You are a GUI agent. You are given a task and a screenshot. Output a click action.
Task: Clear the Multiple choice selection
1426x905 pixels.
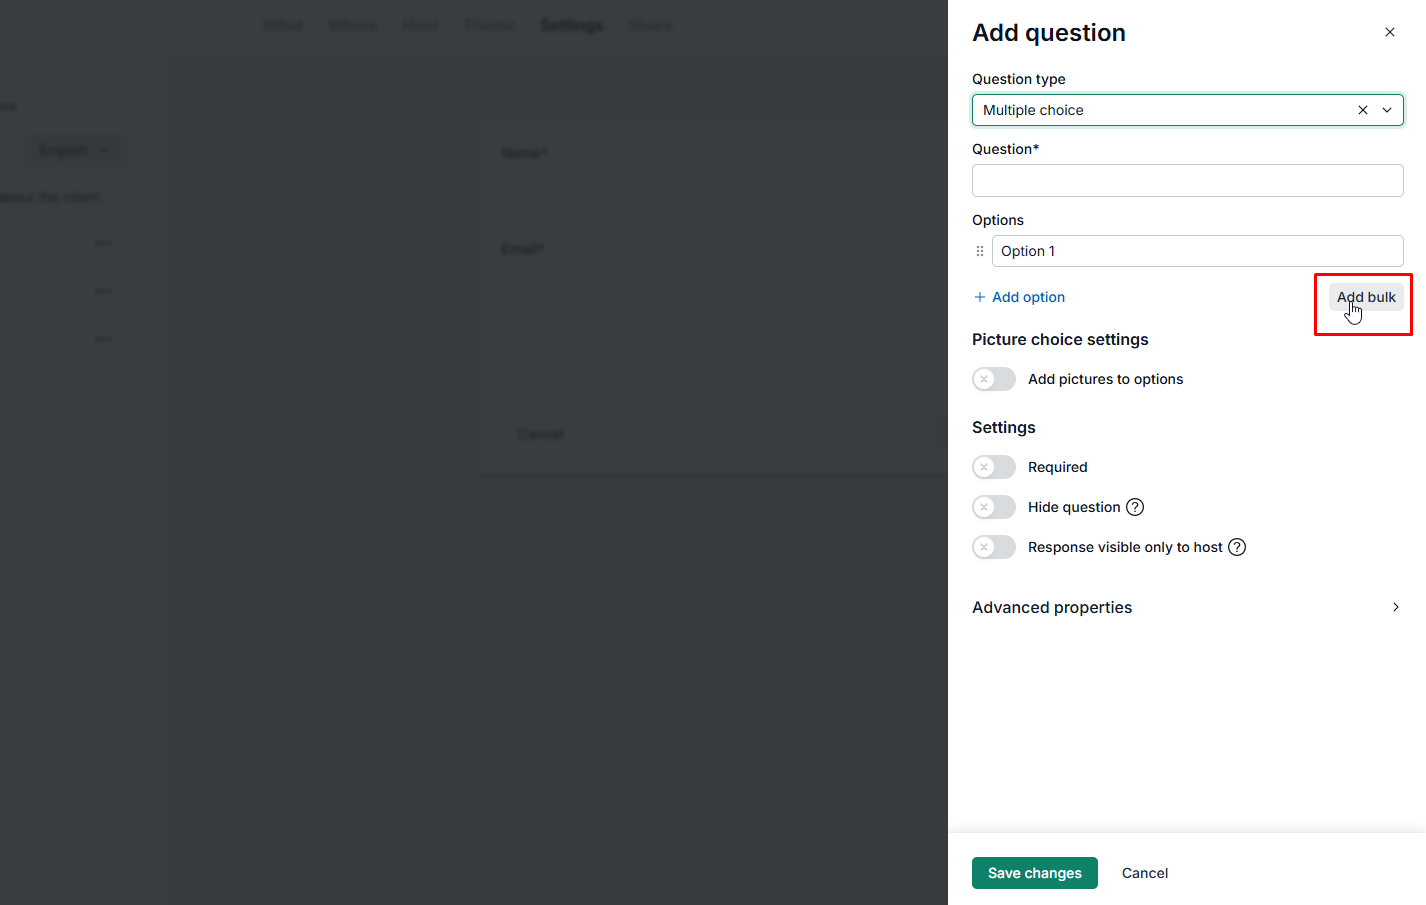[1362, 110]
